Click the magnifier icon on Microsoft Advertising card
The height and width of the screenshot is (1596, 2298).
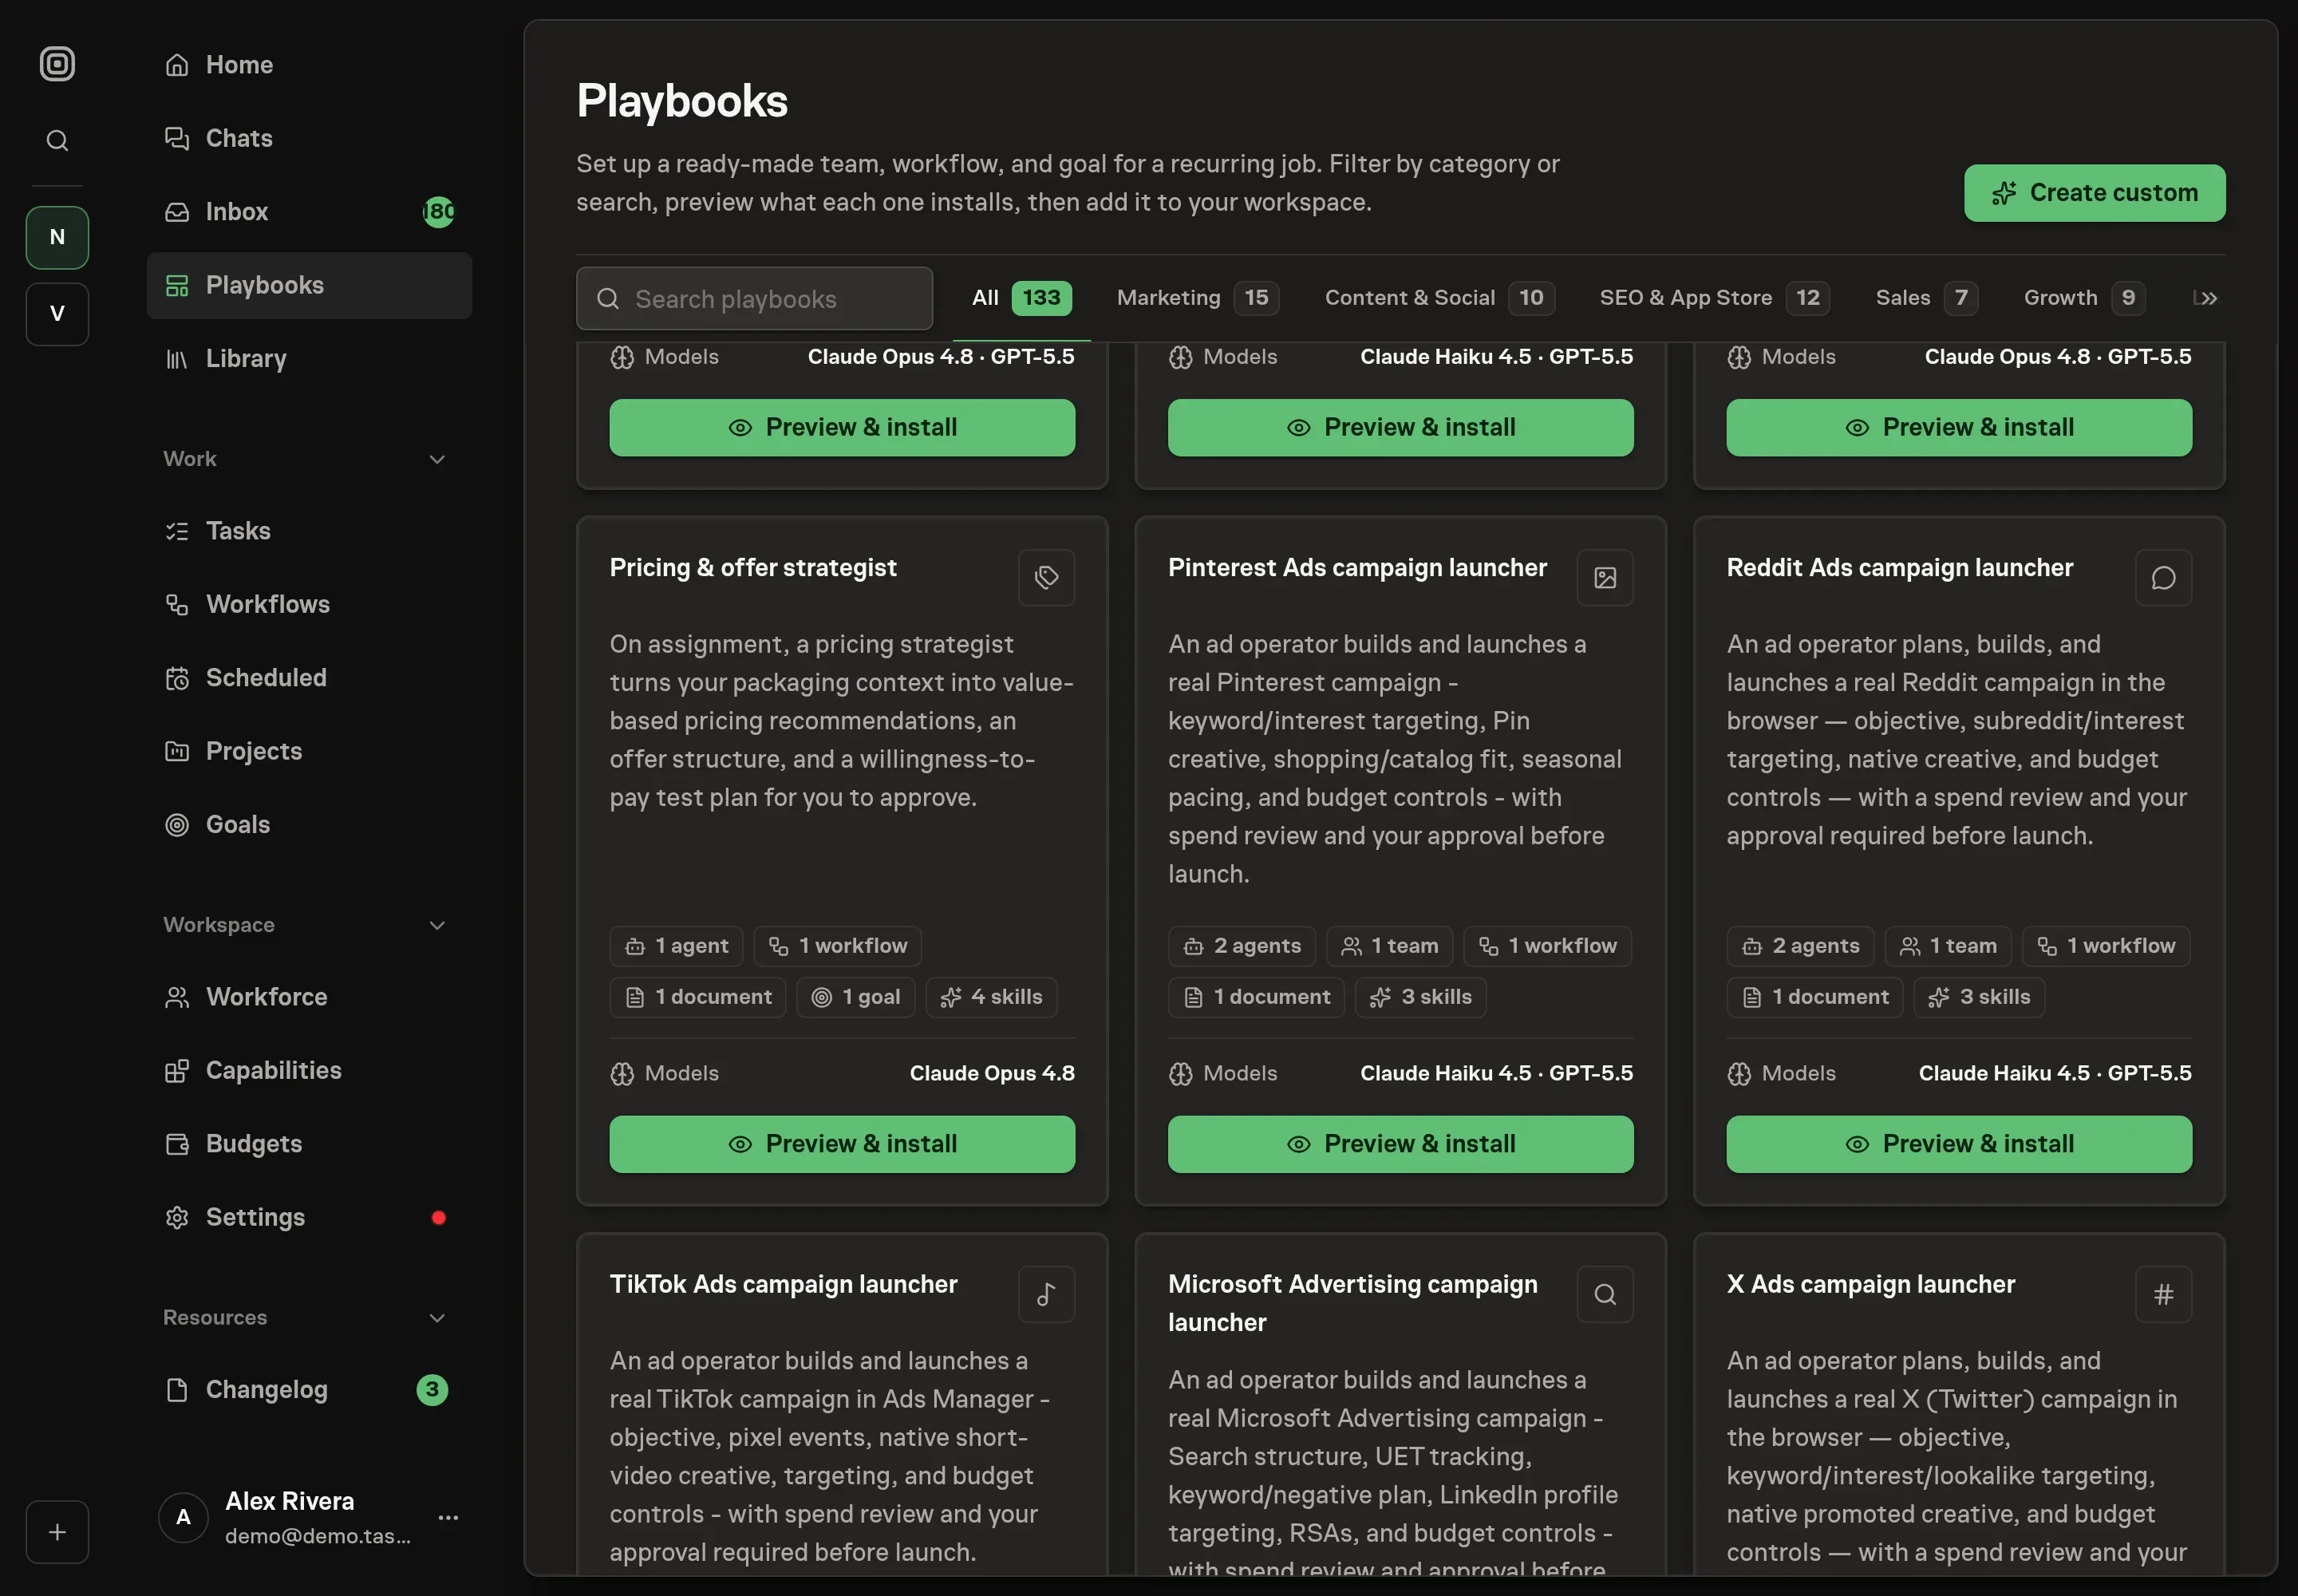[1605, 1295]
